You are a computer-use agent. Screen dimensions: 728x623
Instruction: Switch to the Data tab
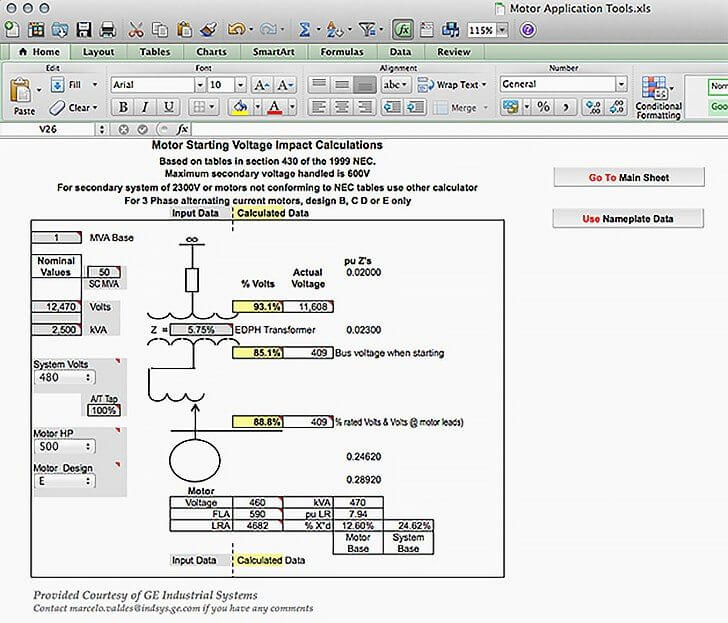[x=400, y=52]
